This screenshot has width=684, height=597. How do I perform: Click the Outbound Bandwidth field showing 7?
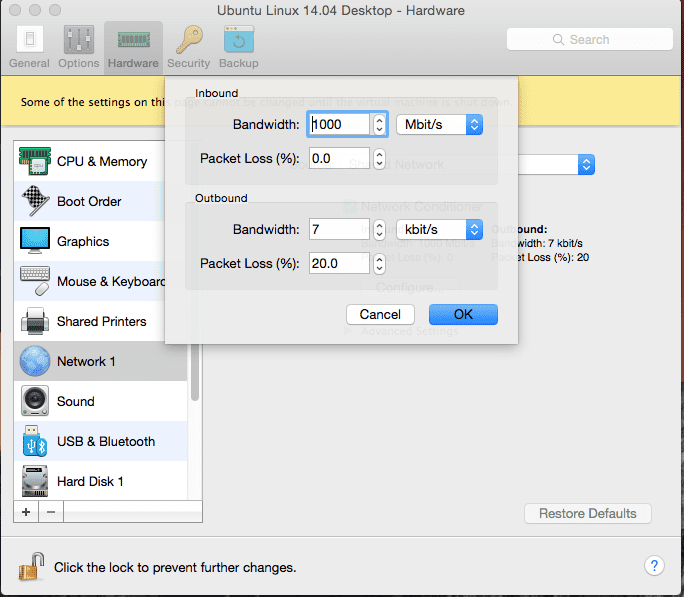click(339, 229)
